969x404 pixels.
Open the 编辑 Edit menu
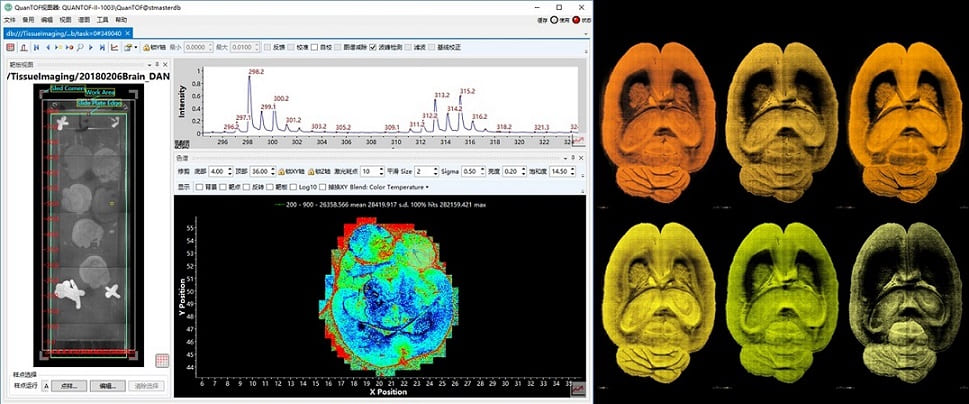point(47,20)
